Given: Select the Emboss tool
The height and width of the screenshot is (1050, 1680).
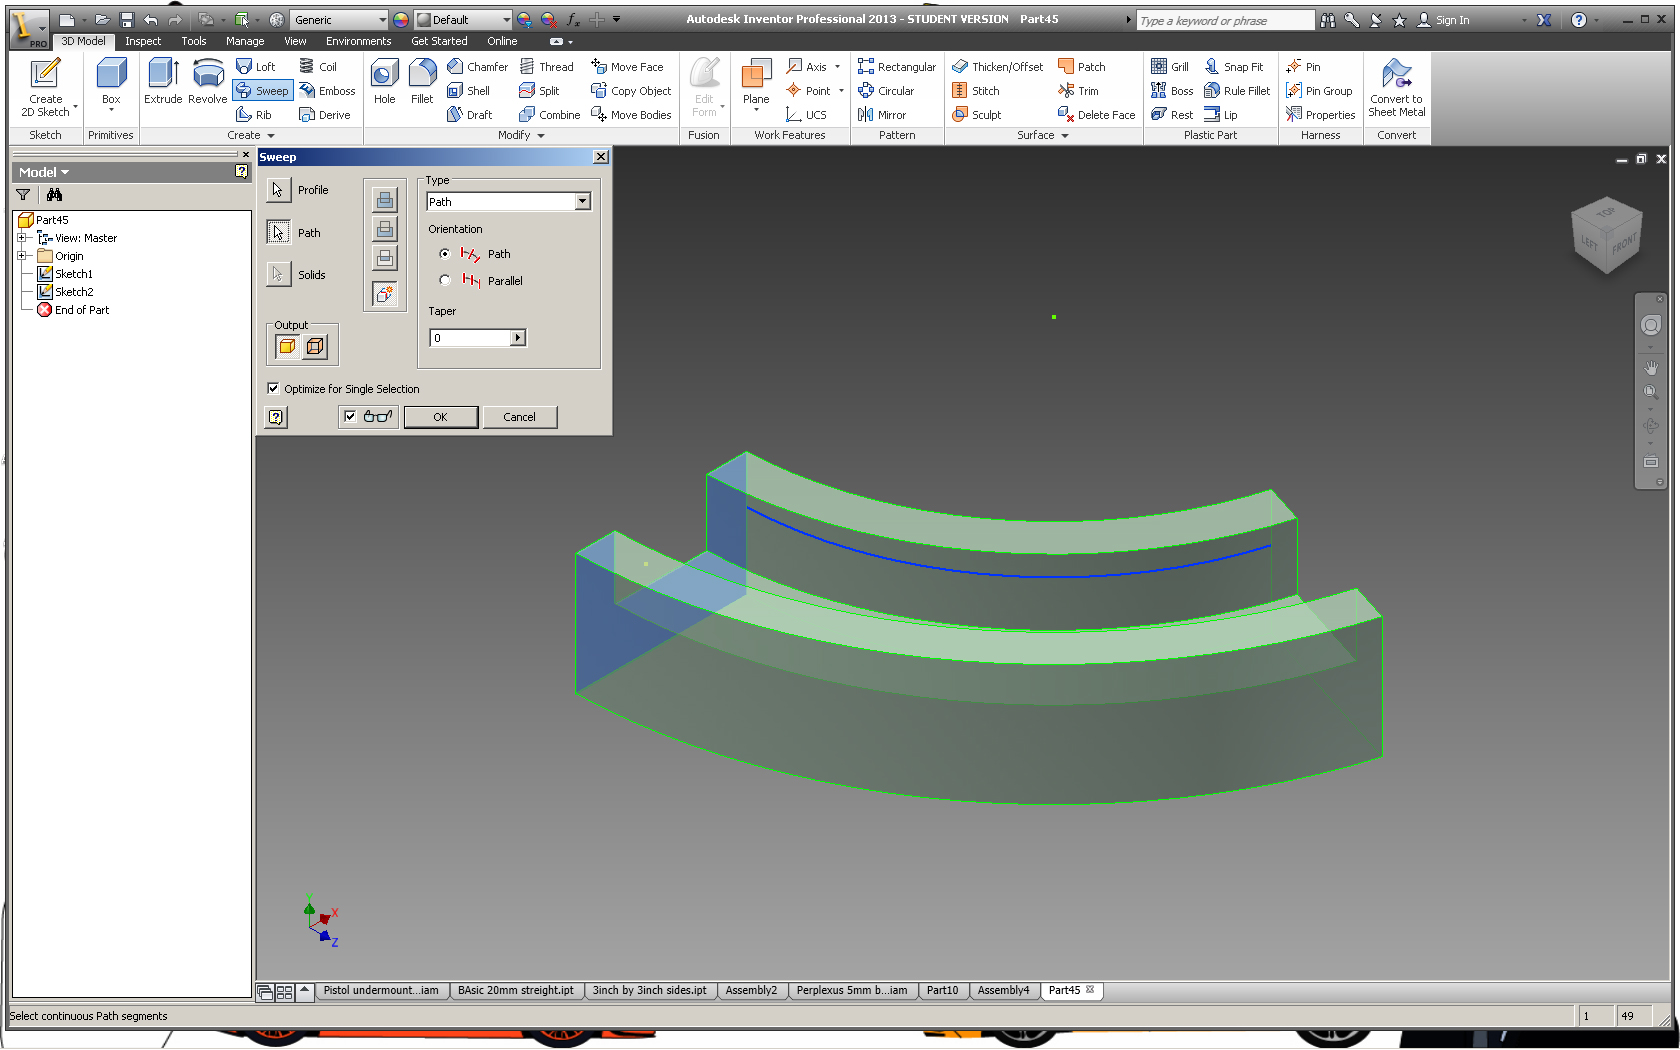Looking at the screenshot, I should click(327, 91).
